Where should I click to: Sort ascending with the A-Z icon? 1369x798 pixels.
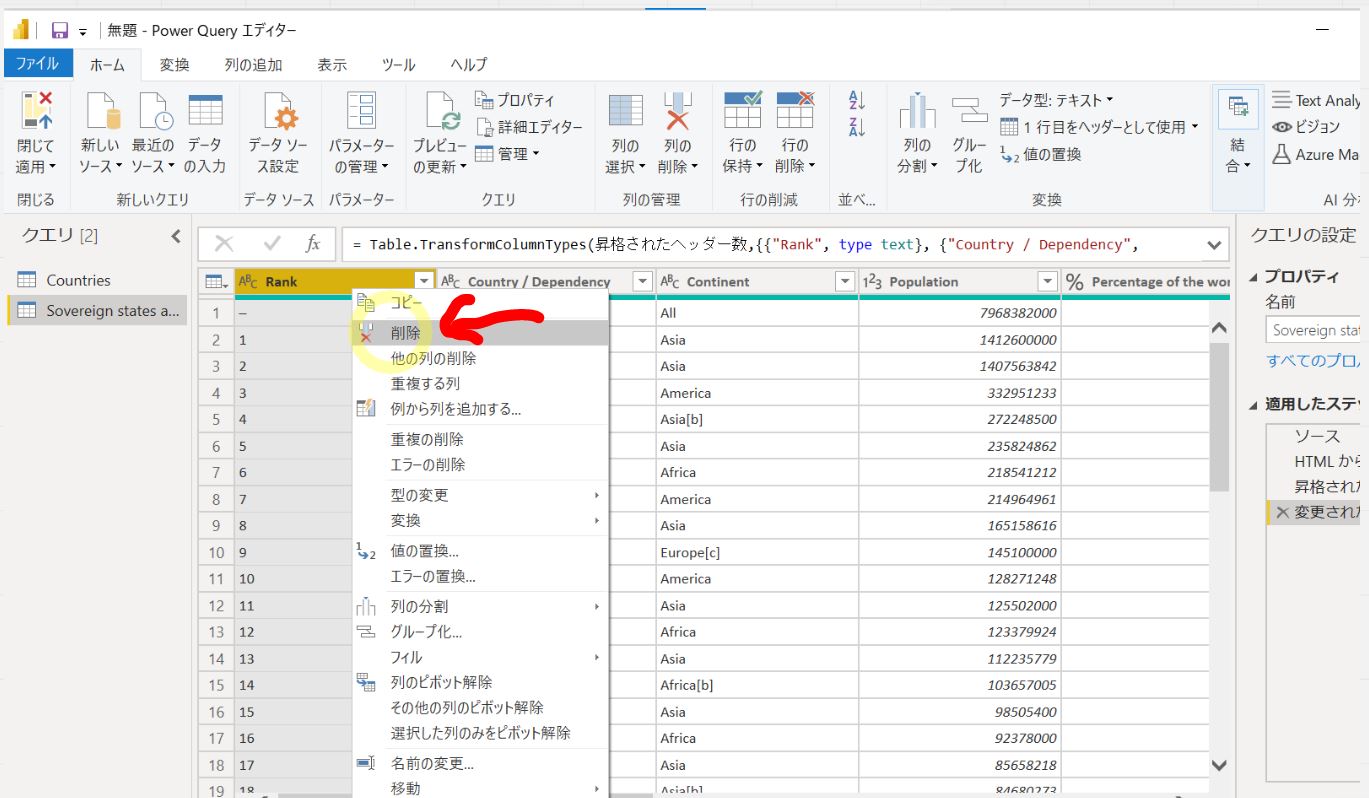(856, 100)
